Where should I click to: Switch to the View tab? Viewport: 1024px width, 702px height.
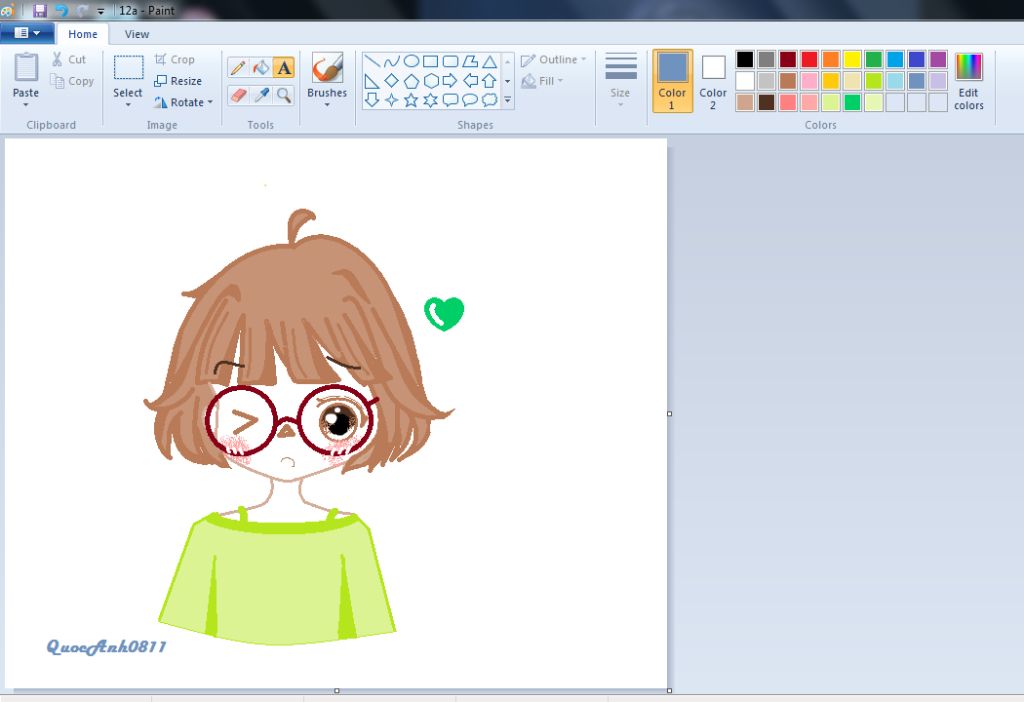pos(137,34)
